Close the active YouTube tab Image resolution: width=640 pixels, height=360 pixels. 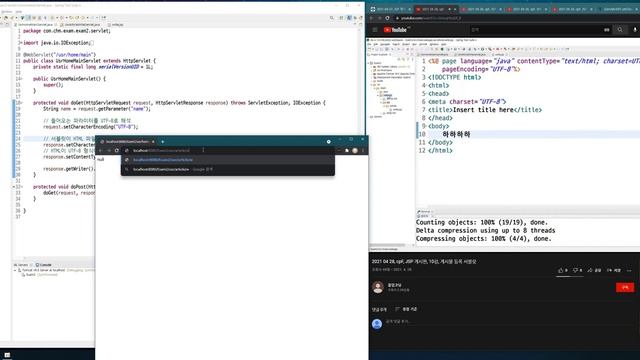pos(455,9)
